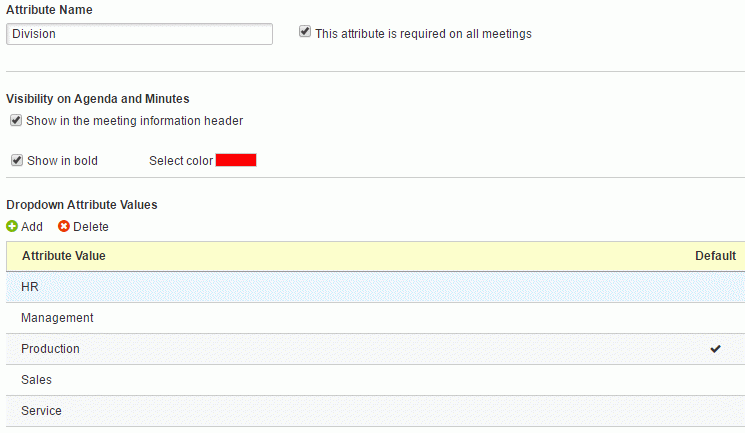Select the Service attribute value row

click(x=375, y=411)
